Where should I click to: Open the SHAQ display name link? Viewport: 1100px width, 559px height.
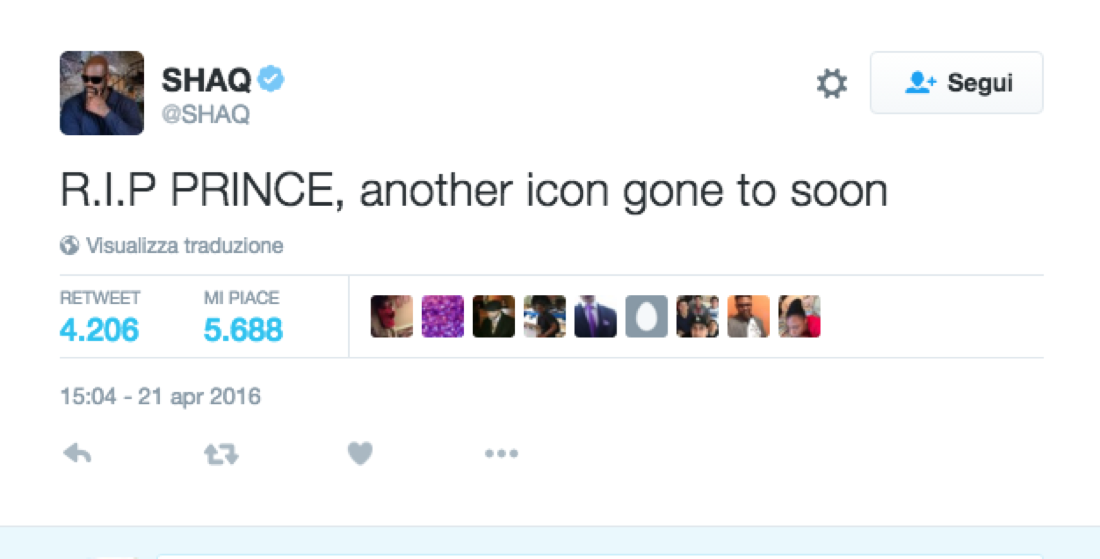(206, 81)
